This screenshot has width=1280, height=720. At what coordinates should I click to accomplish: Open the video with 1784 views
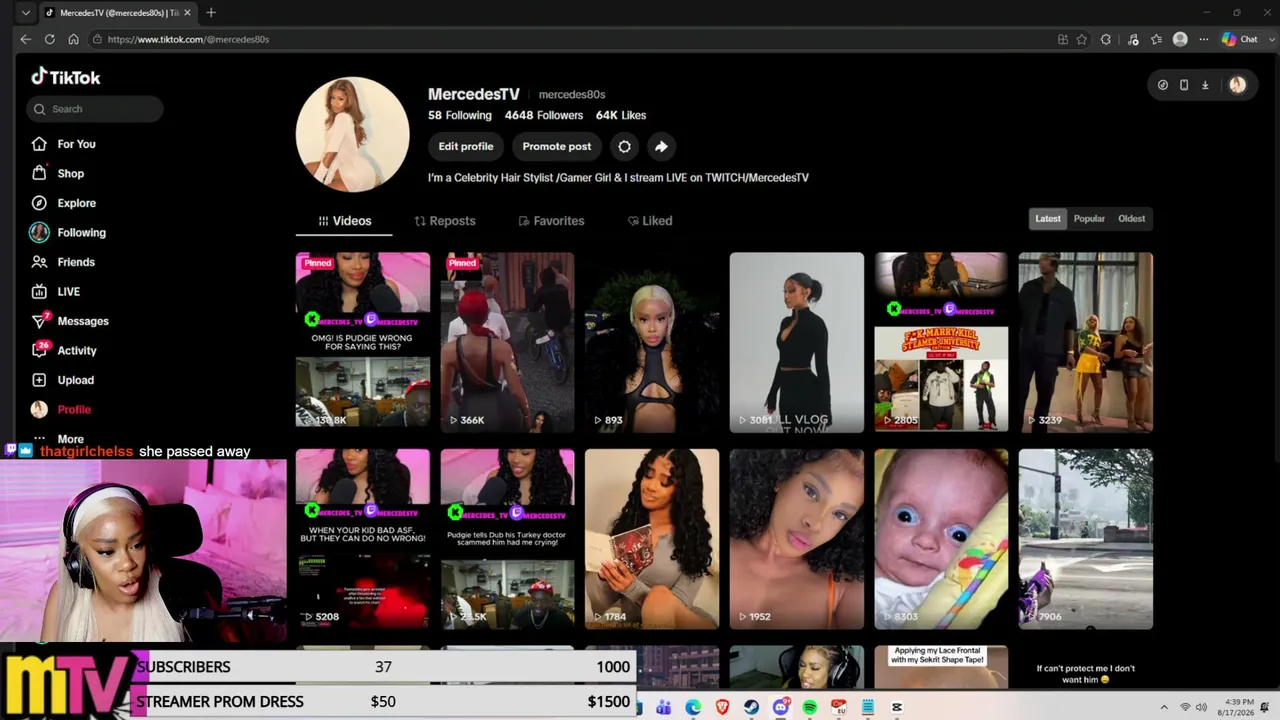point(652,539)
